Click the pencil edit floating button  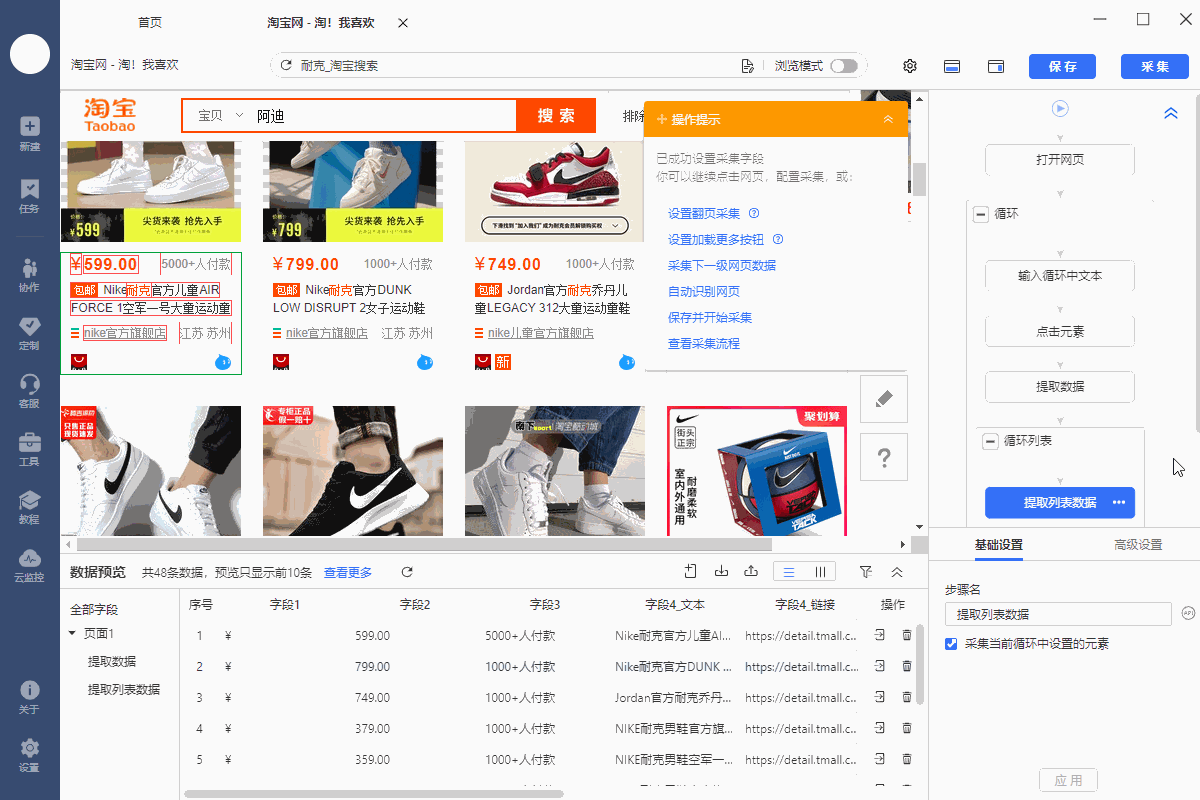pyautogui.click(x=884, y=399)
